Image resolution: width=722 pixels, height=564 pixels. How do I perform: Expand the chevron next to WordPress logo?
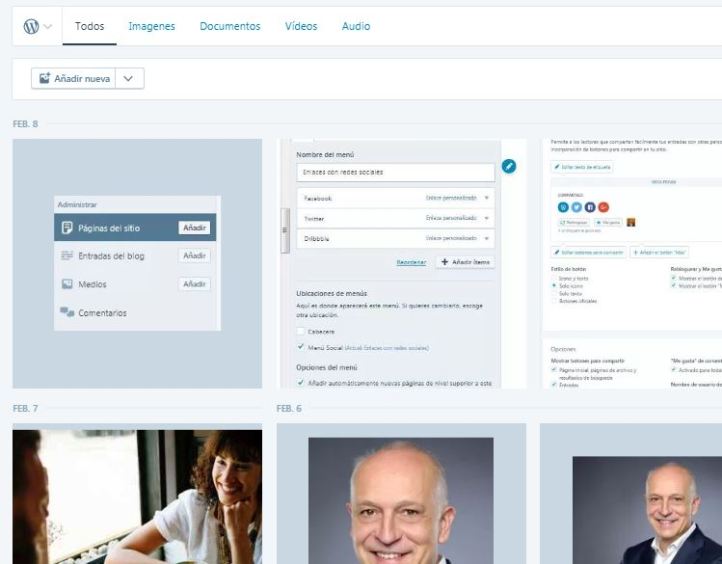click(47, 27)
